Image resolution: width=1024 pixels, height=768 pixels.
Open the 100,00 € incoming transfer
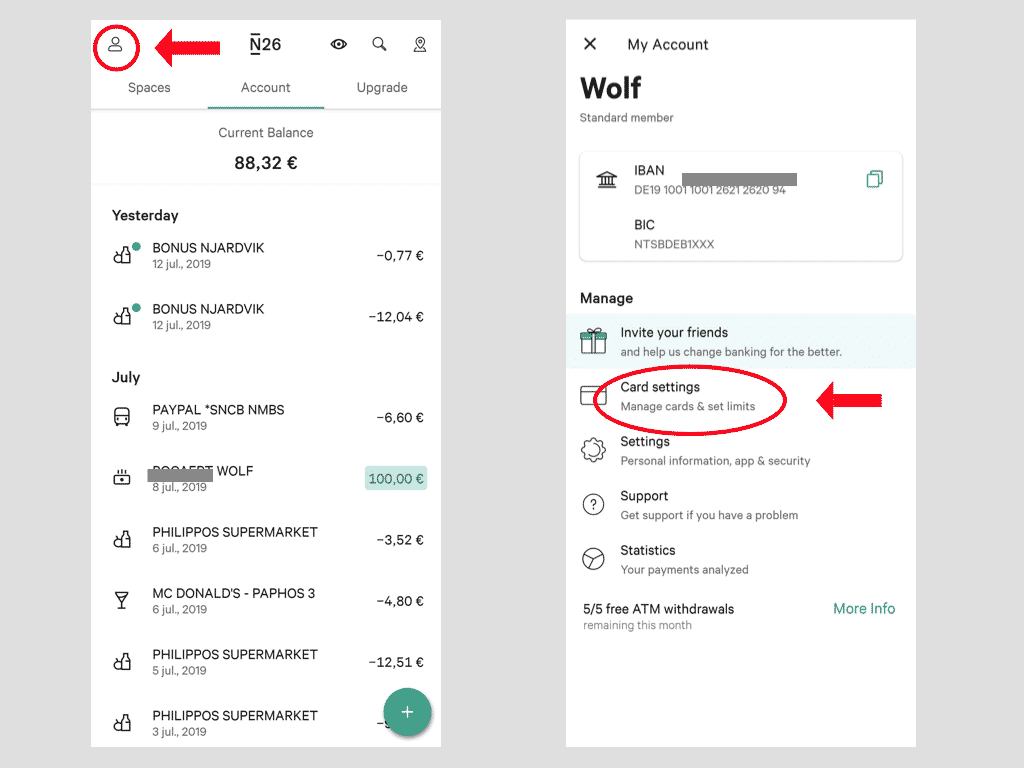pyautogui.click(x=395, y=479)
